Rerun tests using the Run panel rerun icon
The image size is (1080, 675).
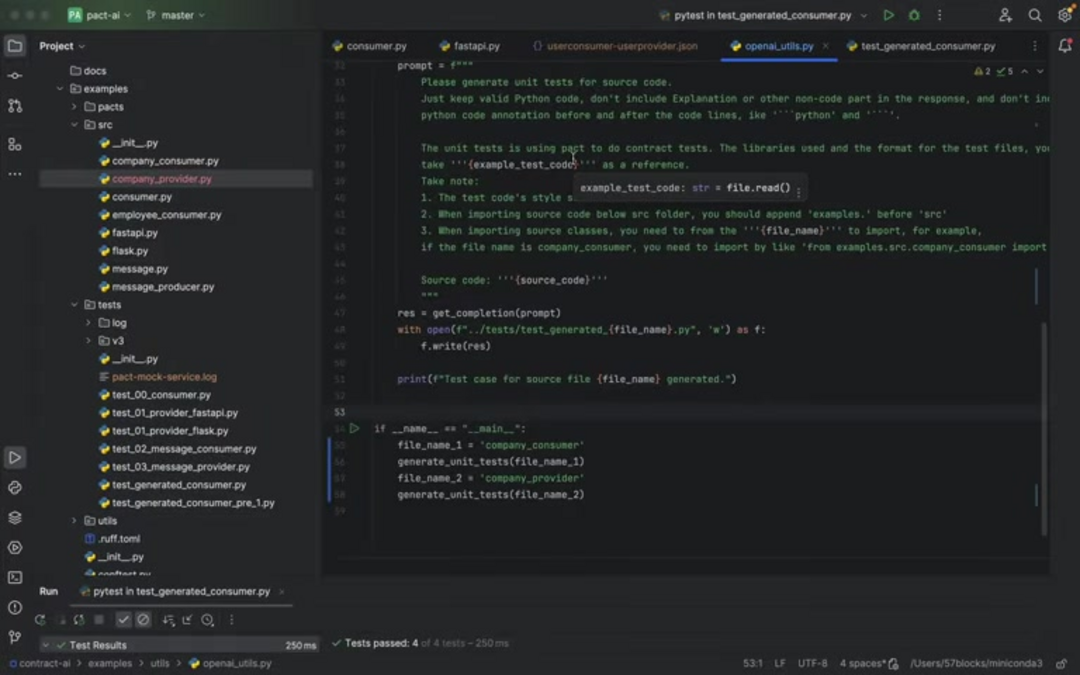[40, 620]
